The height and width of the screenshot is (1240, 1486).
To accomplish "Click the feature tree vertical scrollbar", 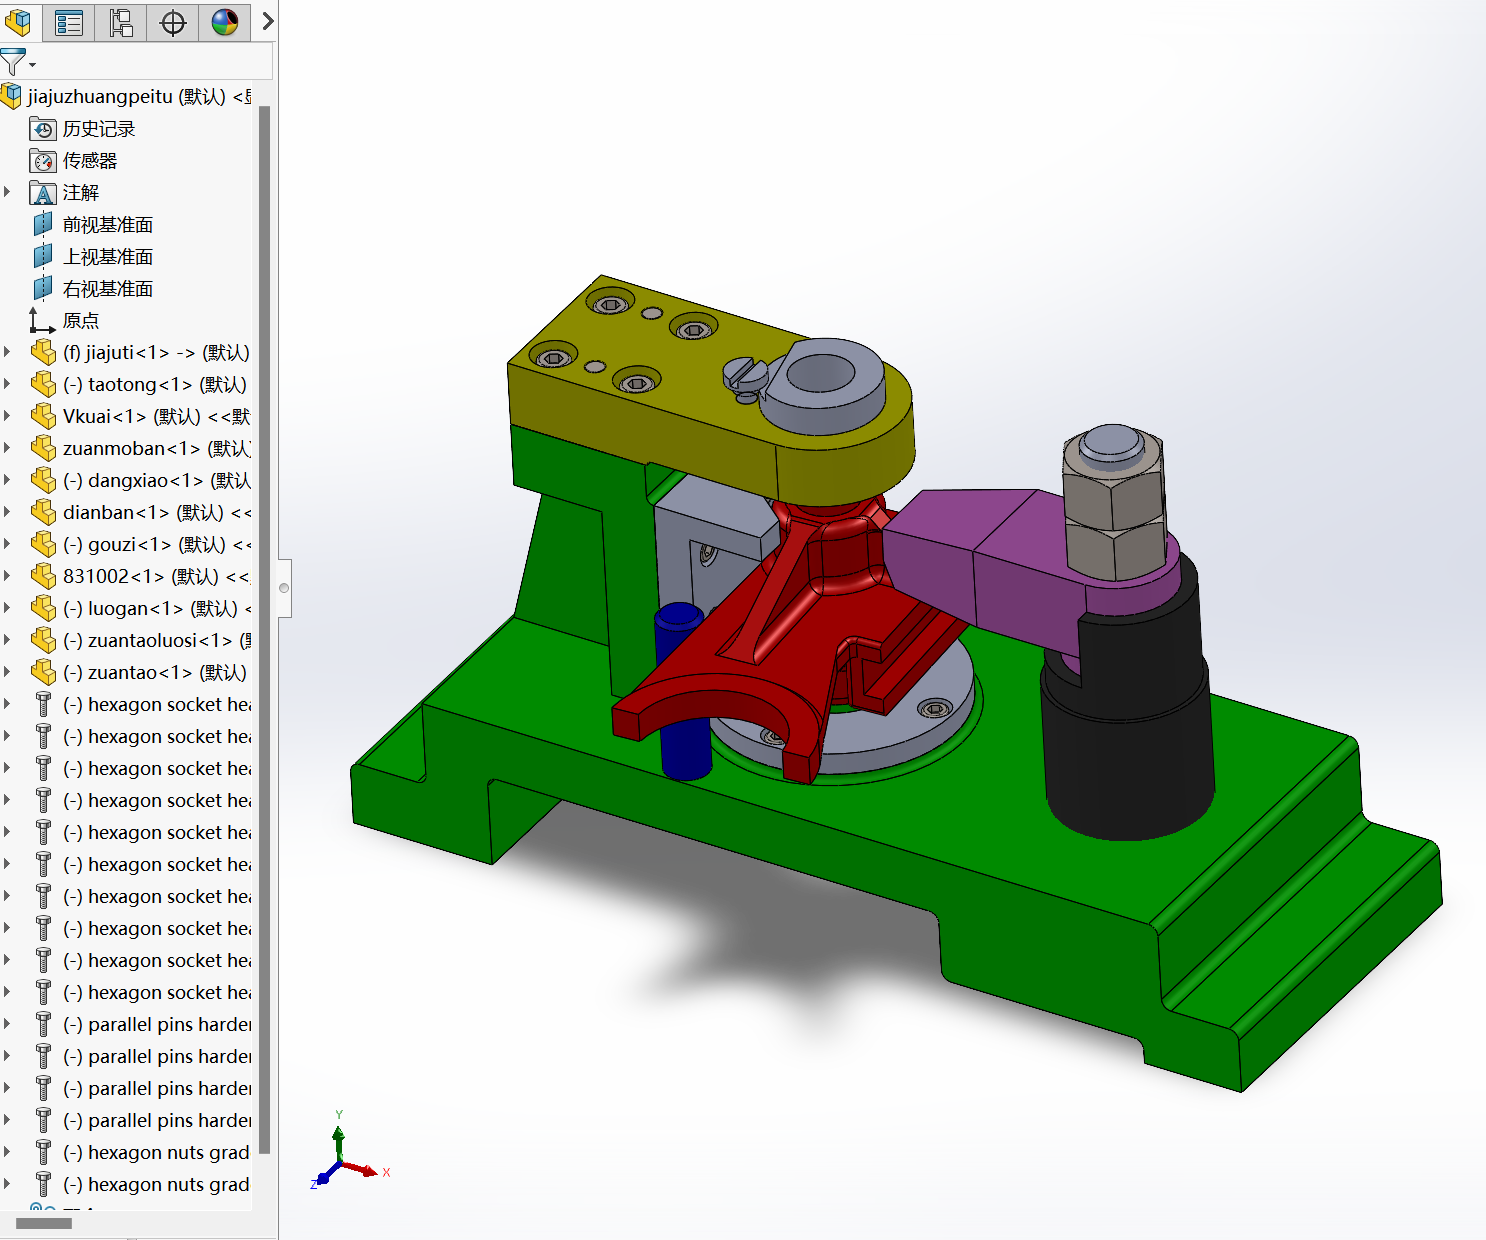I will click(264, 600).
